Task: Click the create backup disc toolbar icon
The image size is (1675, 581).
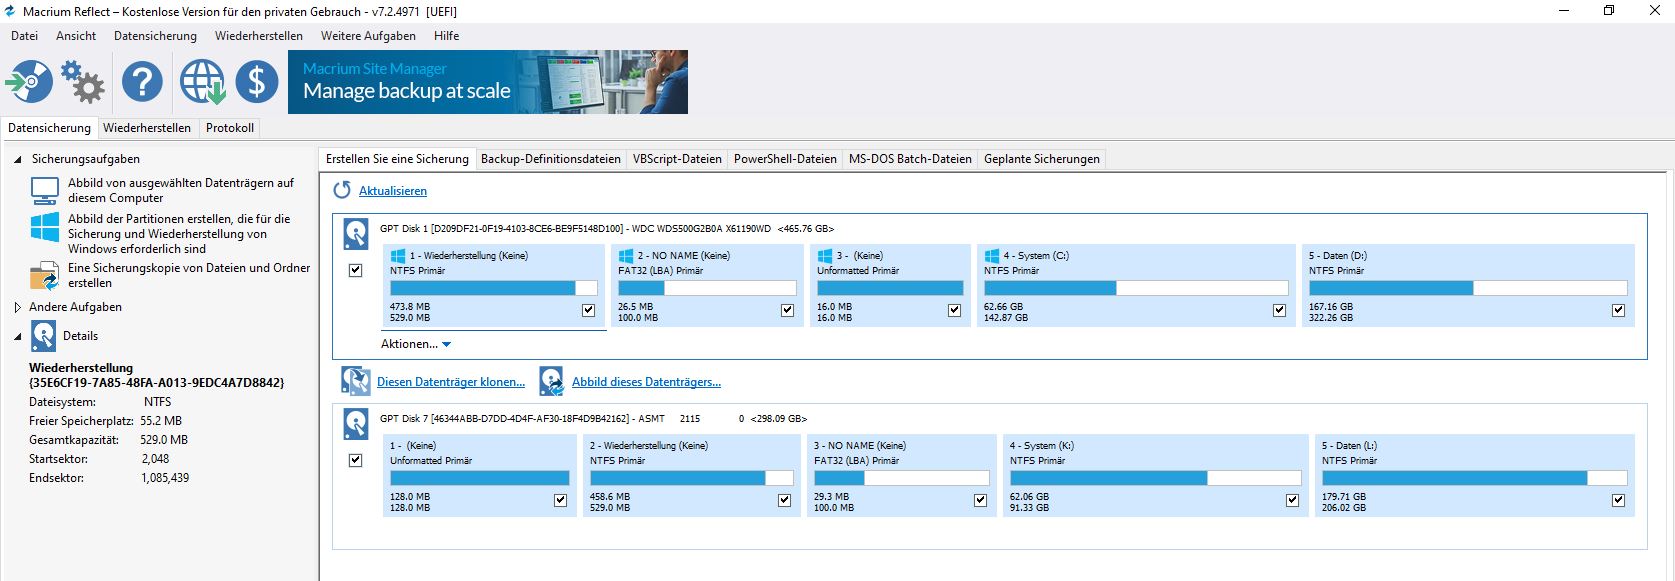Action: (x=29, y=81)
